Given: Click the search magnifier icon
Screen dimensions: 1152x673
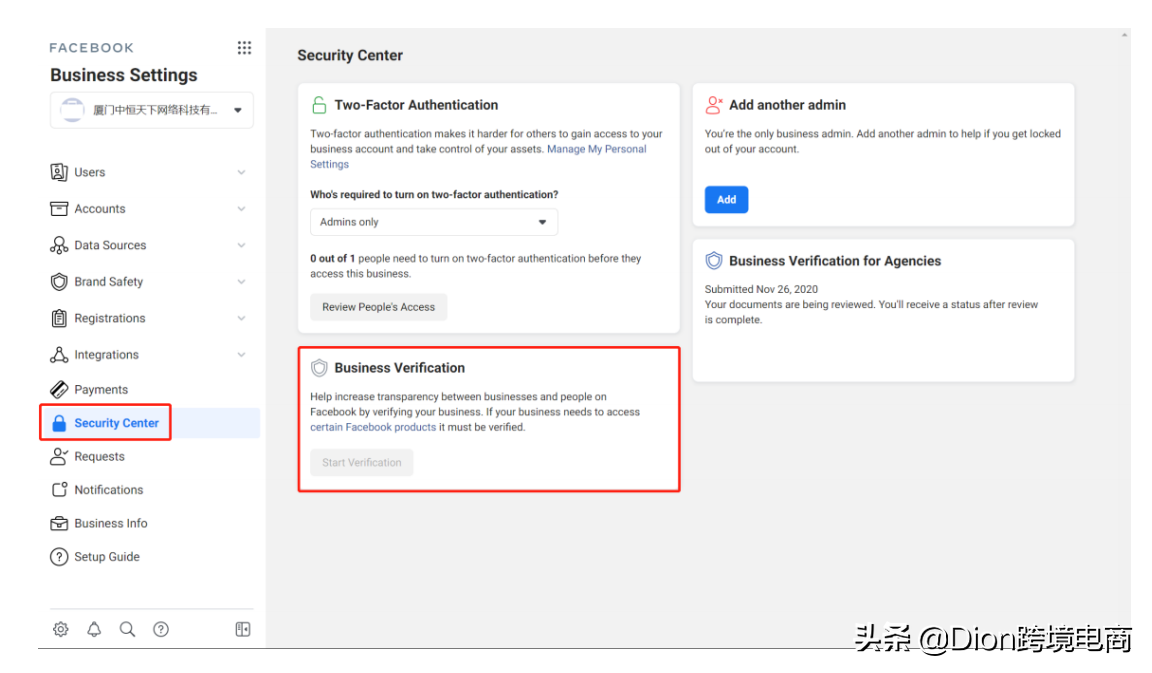Looking at the screenshot, I should coord(127,630).
